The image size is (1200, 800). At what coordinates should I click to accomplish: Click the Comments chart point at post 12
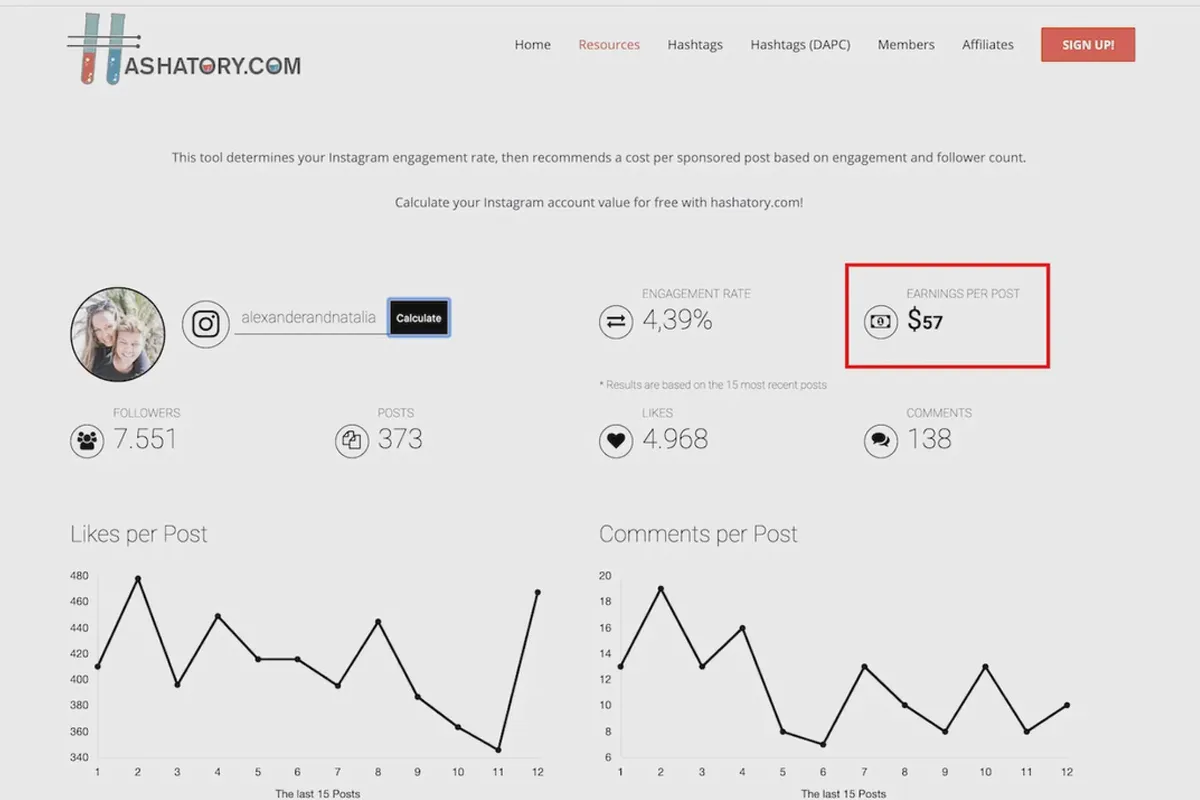1067,705
